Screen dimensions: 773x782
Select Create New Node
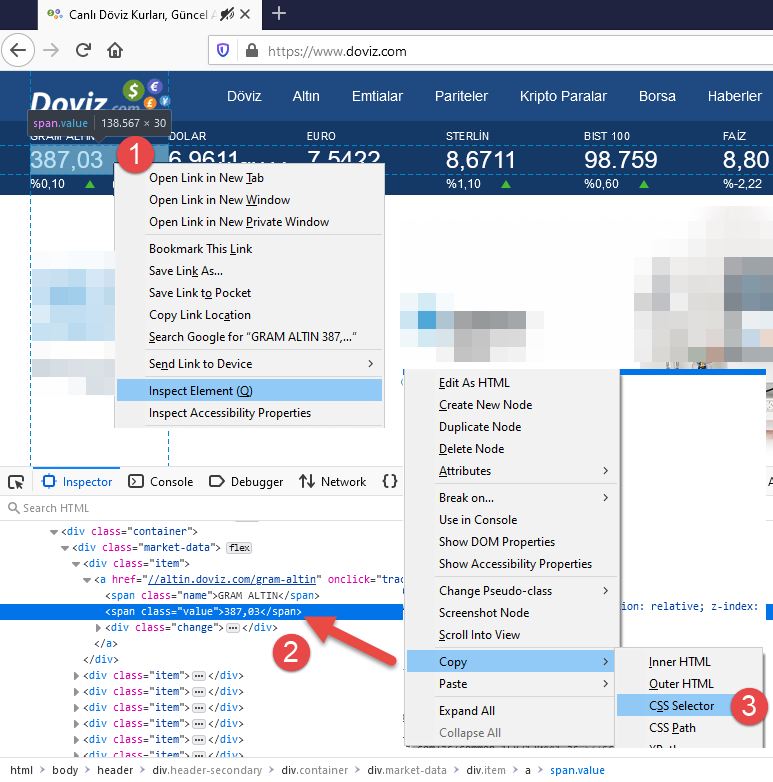tap(512, 404)
